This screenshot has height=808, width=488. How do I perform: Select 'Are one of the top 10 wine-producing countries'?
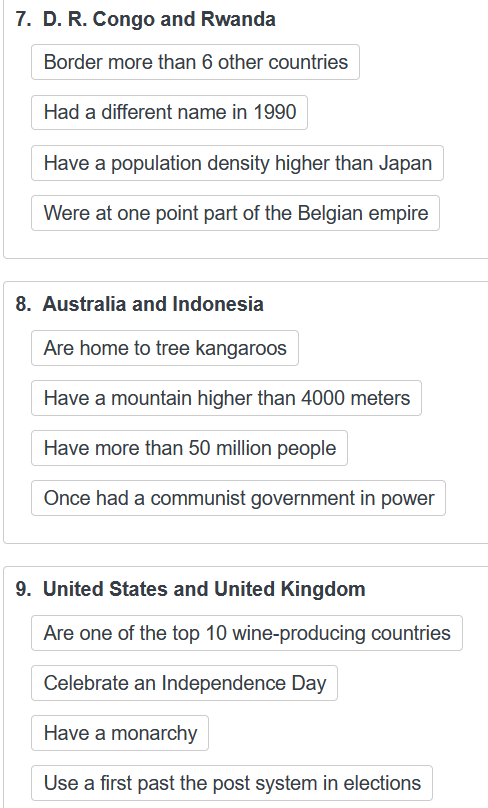(x=247, y=633)
